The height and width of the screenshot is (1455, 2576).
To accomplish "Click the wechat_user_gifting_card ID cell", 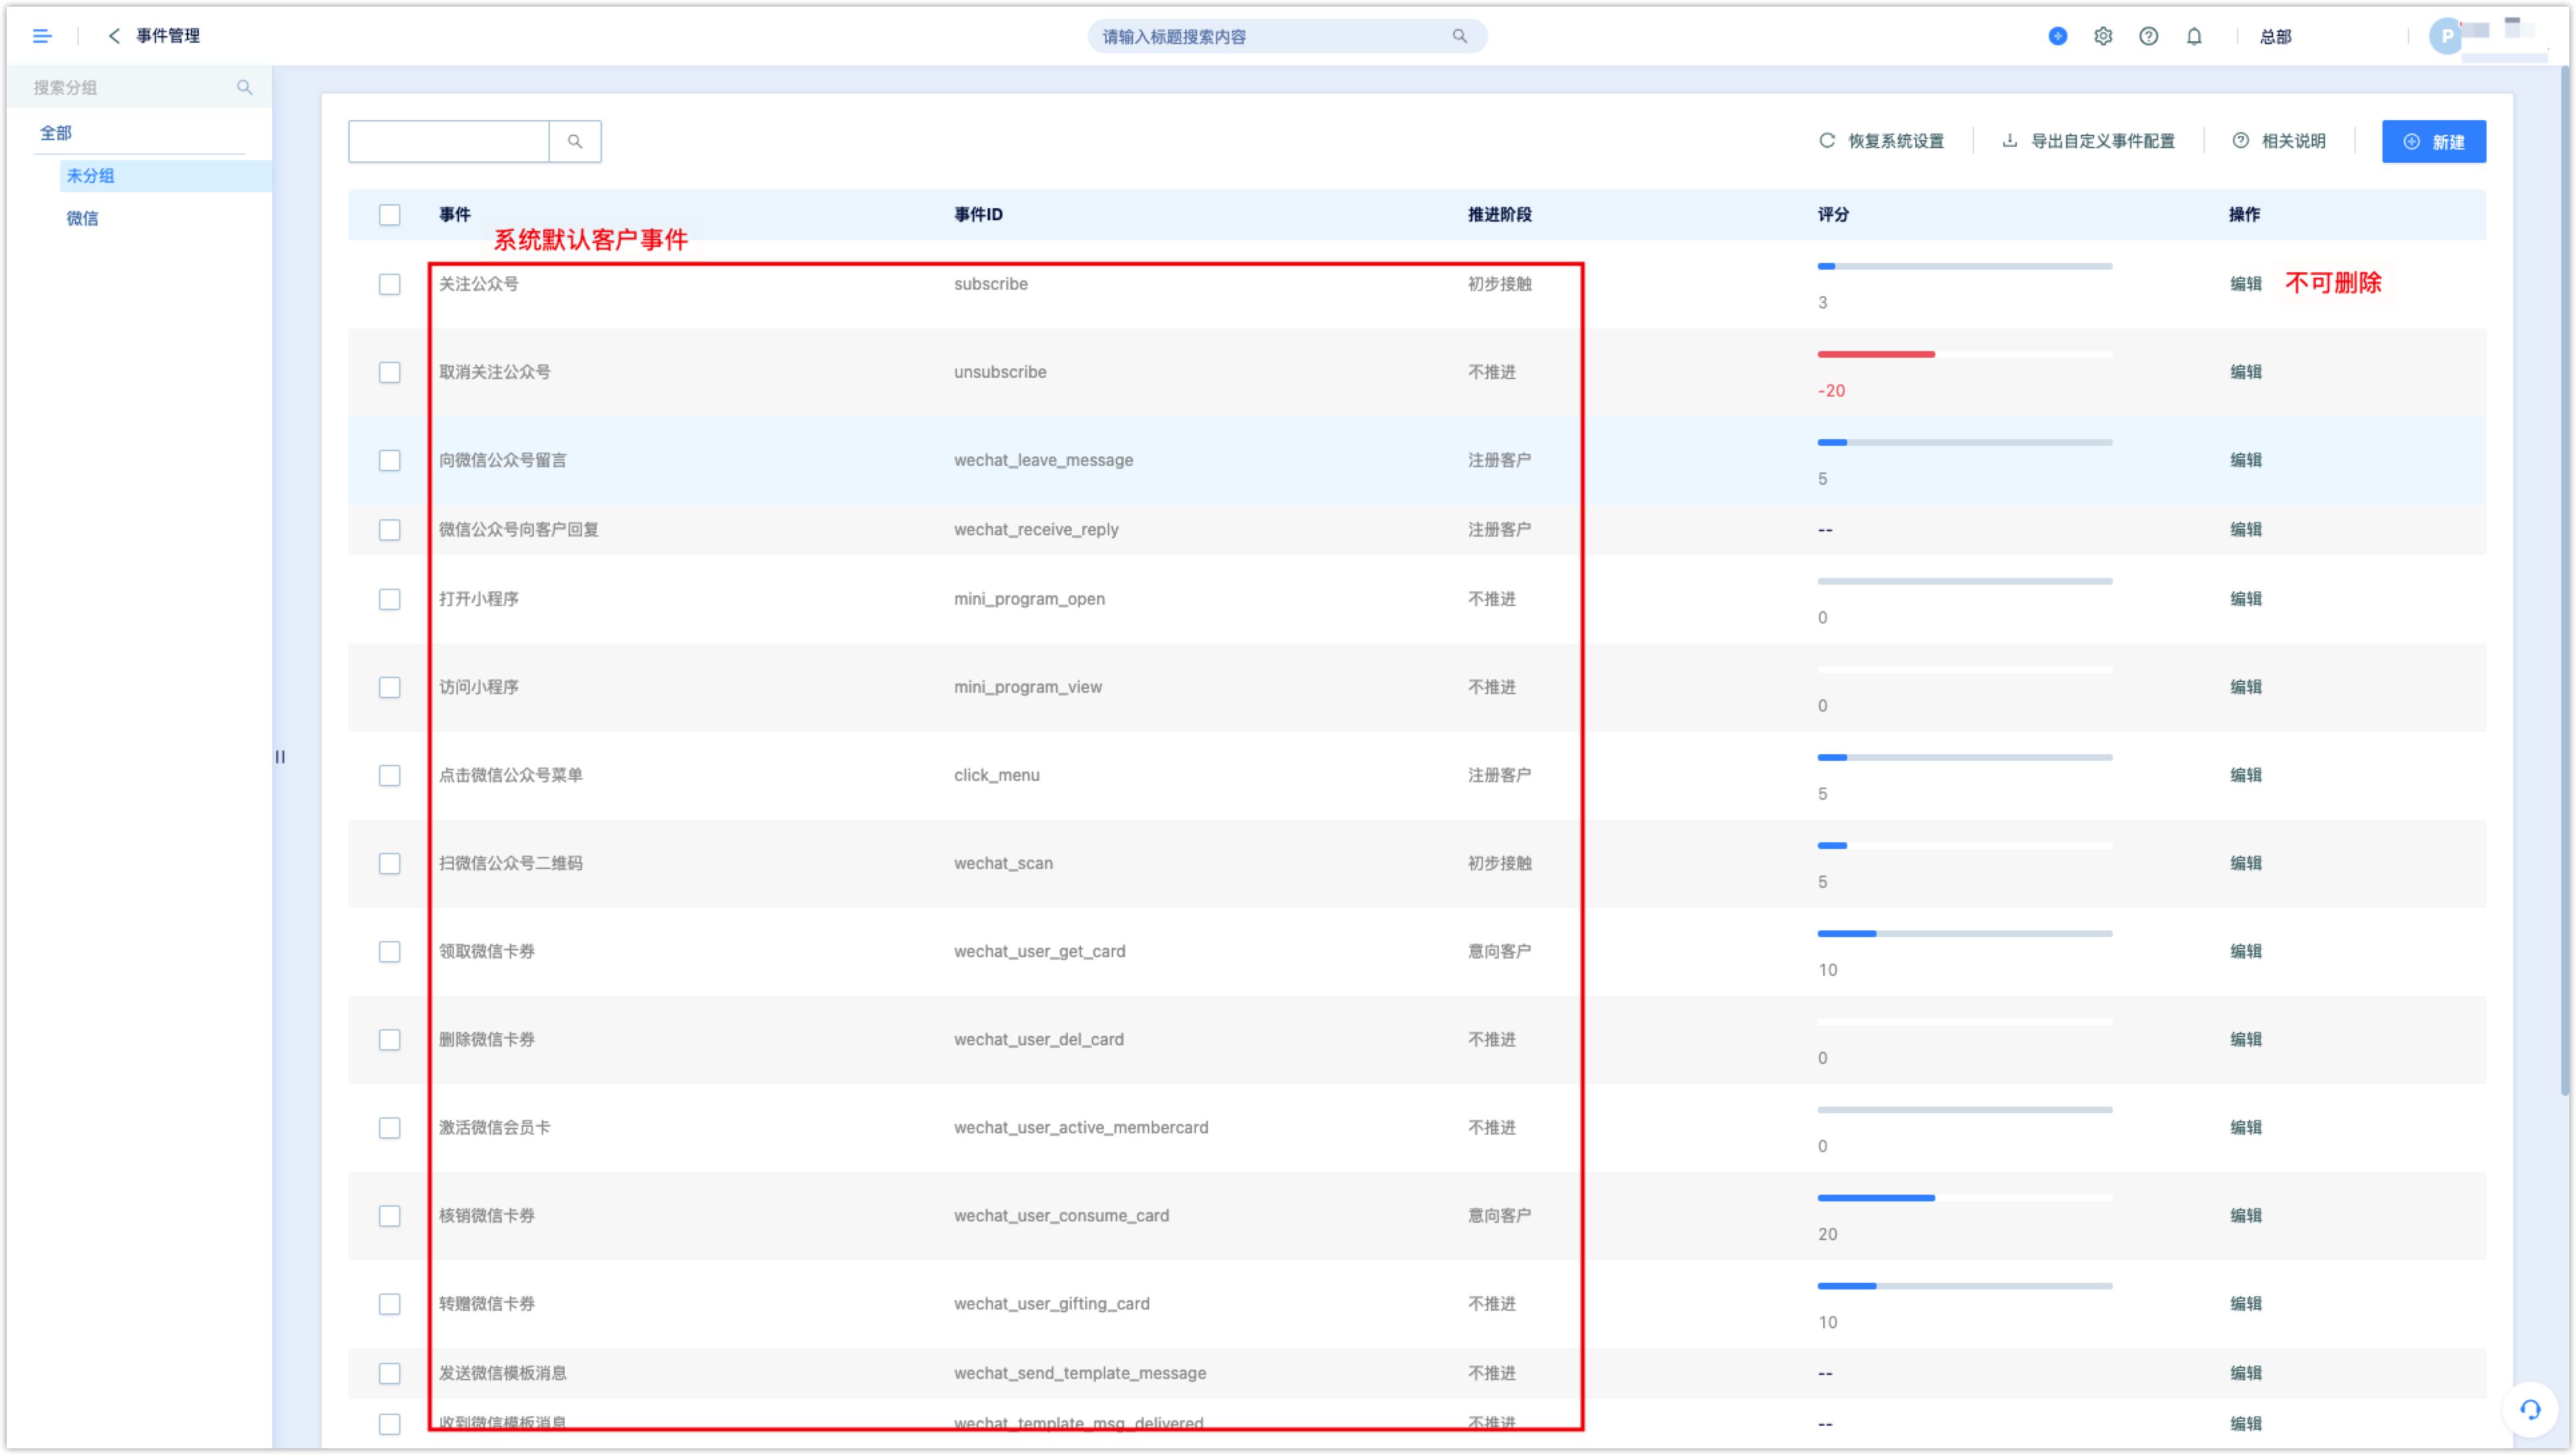I will point(1051,1303).
